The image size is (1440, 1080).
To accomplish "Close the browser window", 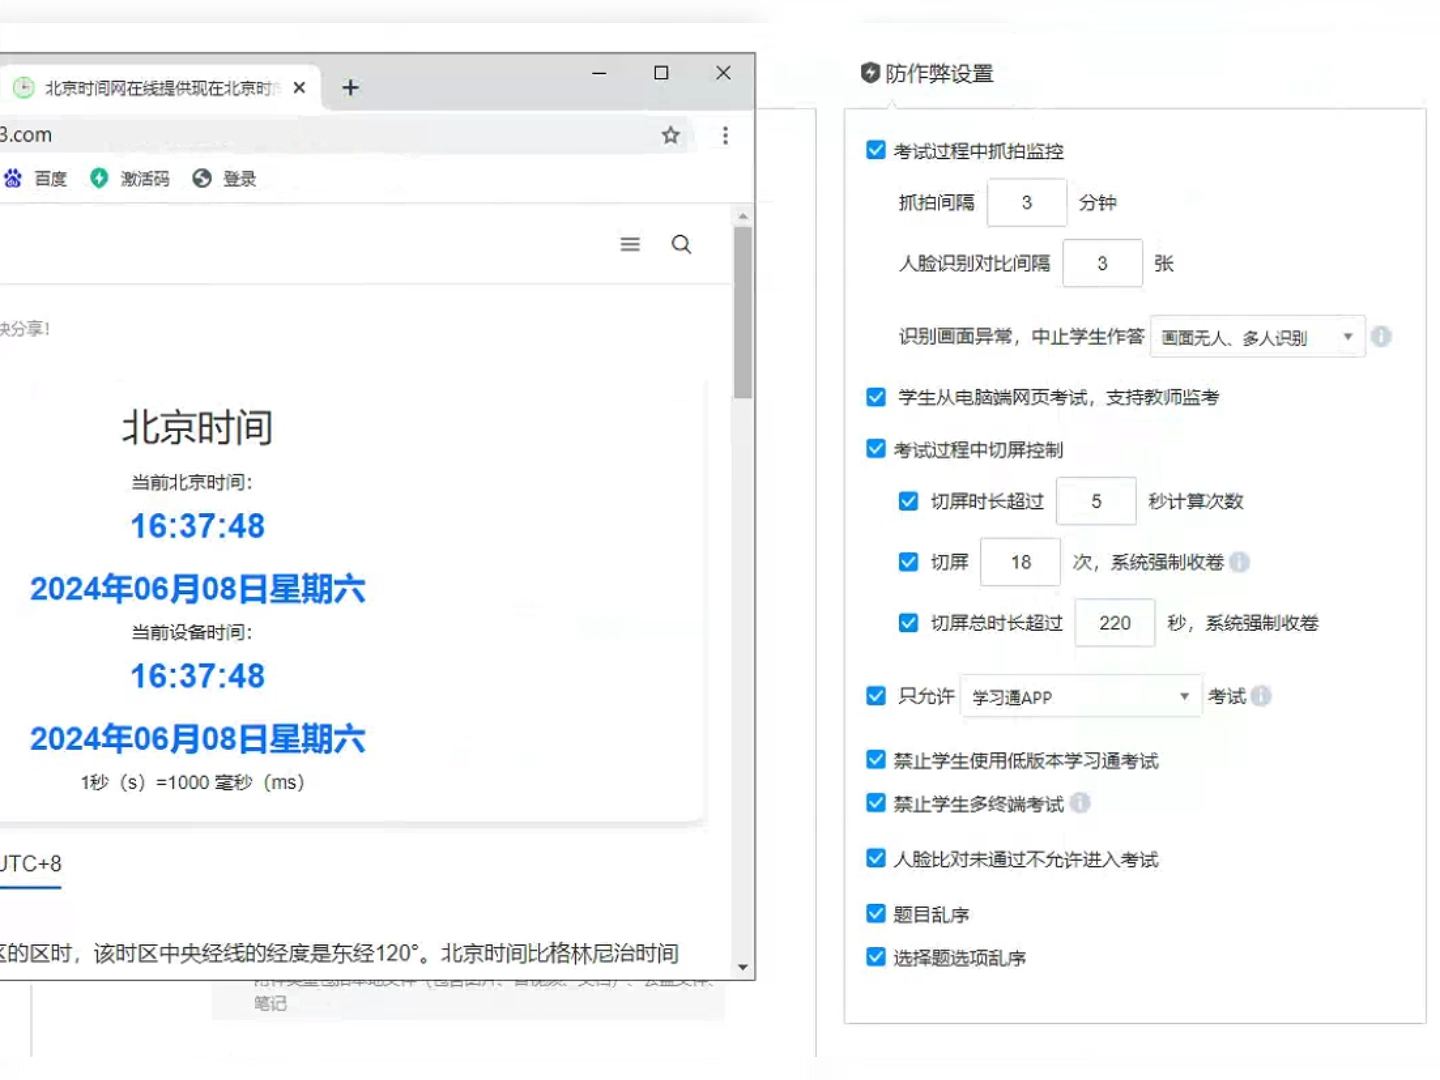I will click(x=723, y=73).
